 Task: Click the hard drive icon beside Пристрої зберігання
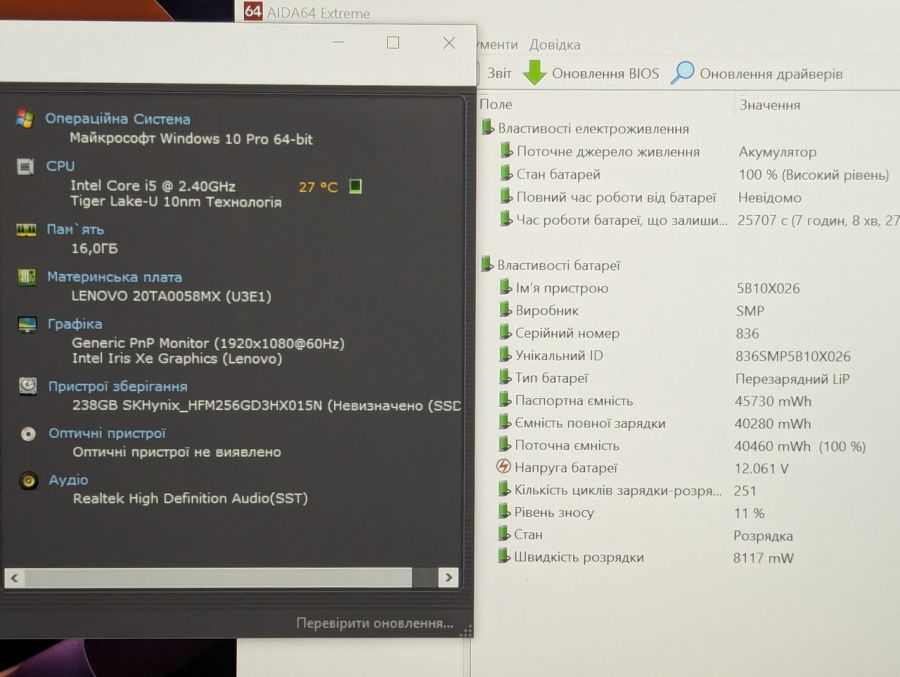click(x=28, y=386)
